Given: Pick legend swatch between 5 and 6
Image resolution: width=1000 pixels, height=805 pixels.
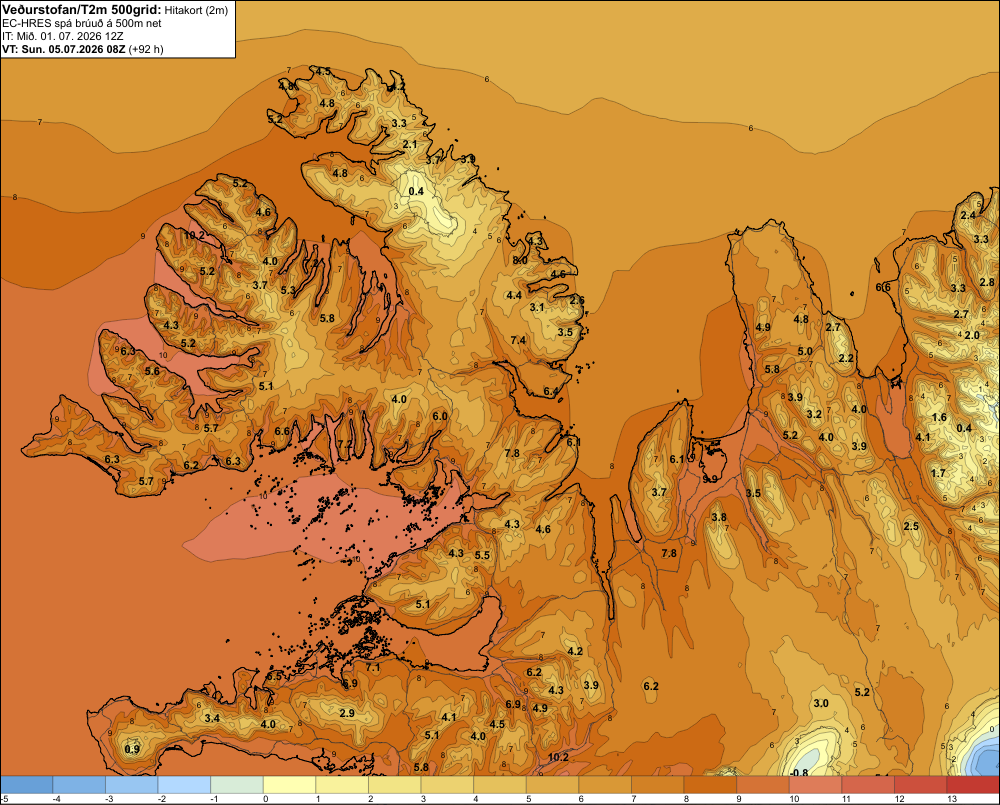Looking at the screenshot, I should [x=552, y=784].
